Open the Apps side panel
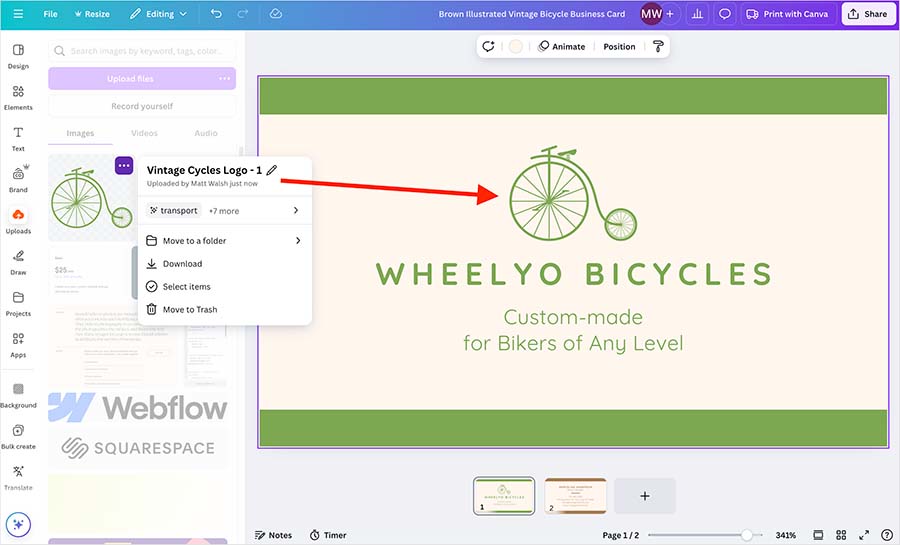The width and height of the screenshot is (900, 545). (18, 345)
